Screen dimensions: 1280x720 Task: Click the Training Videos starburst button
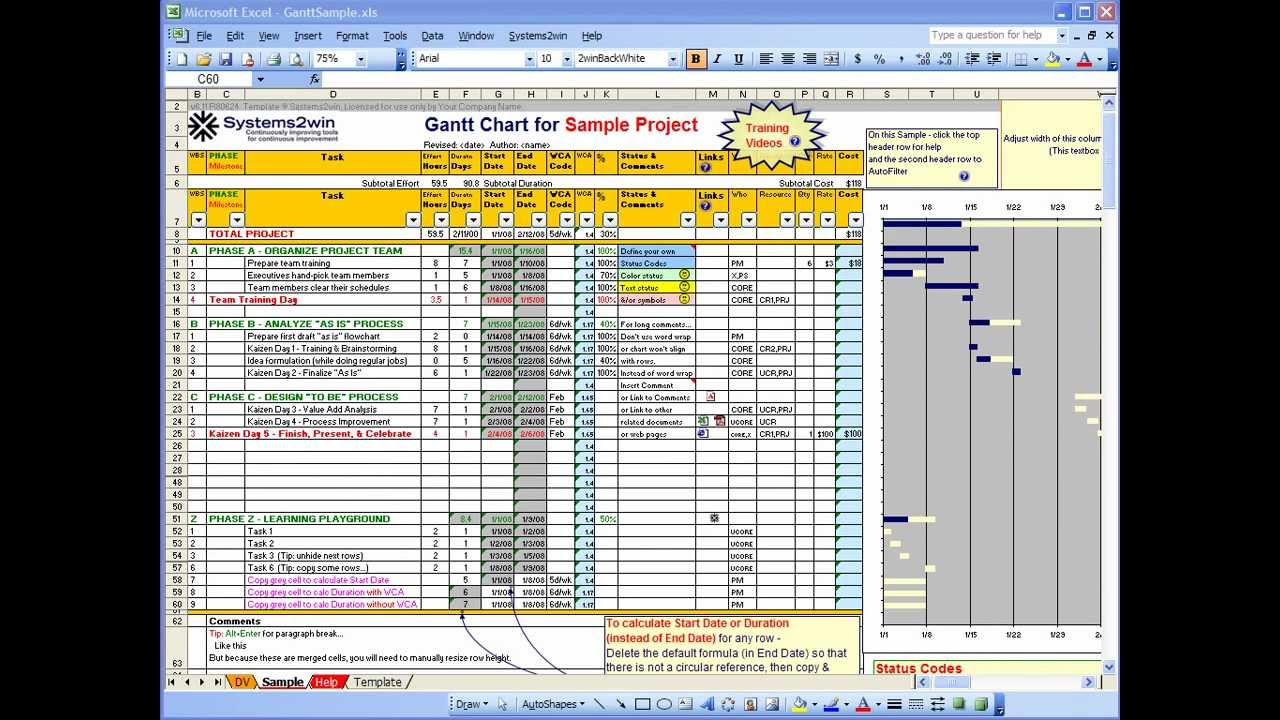coord(767,135)
